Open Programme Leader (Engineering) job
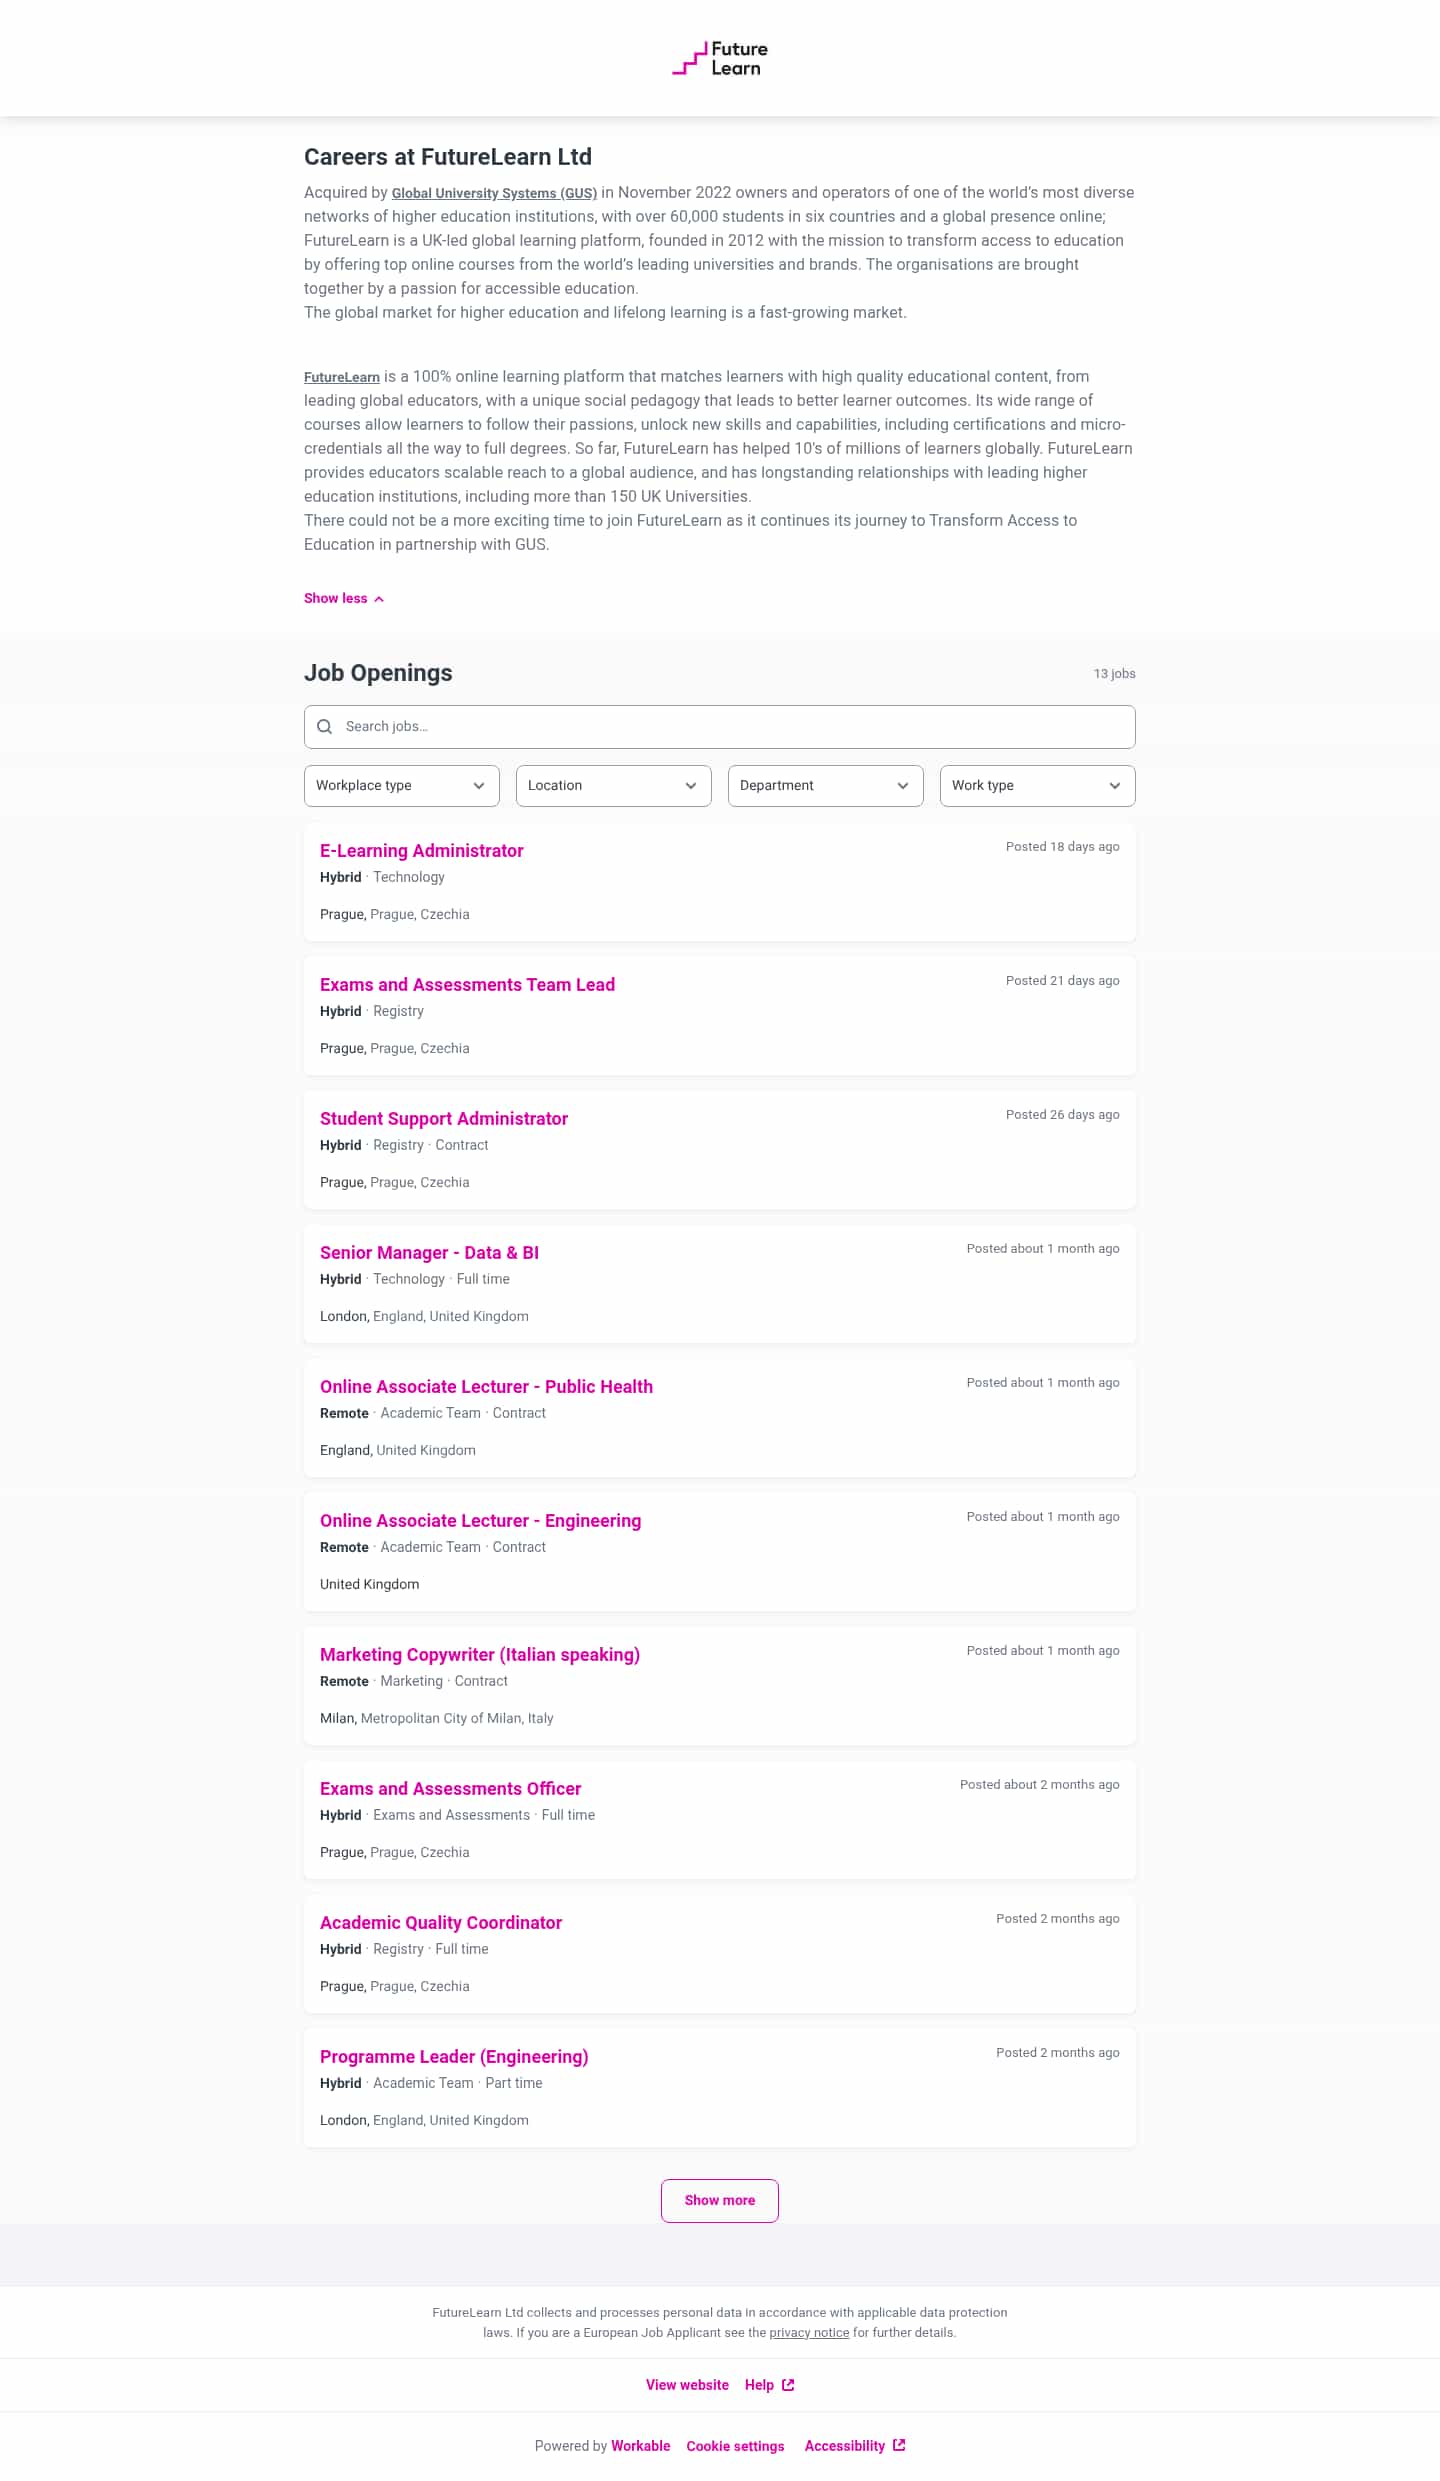Viewport: 1440px width, 2481px height. point(454,2057)
